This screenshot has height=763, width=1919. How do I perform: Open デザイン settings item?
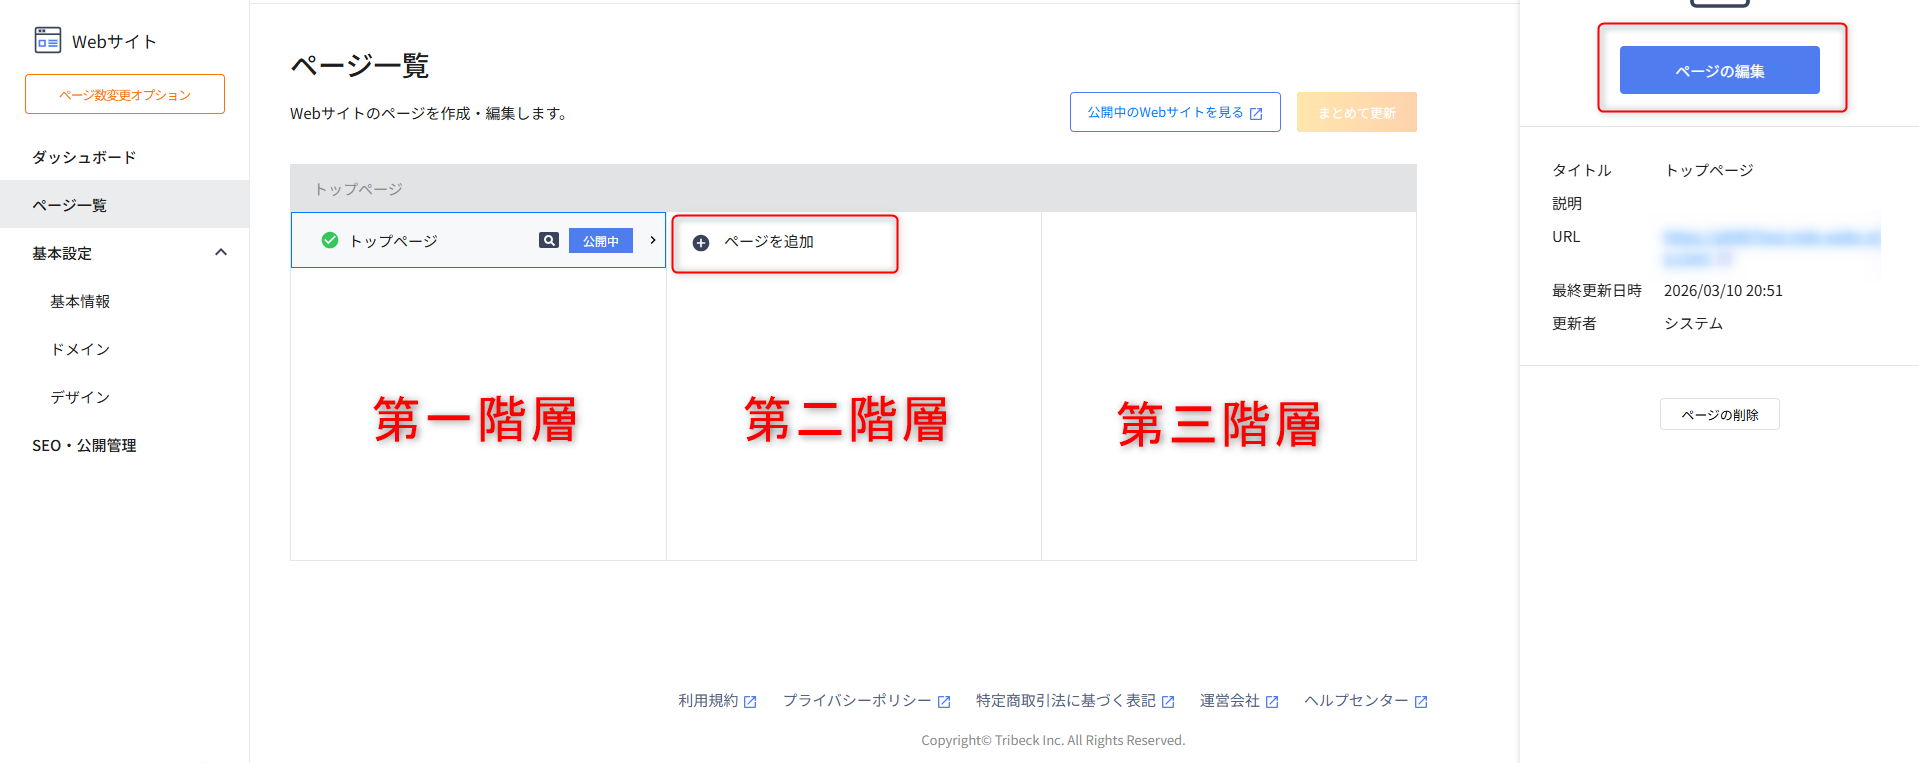[80, 397]
